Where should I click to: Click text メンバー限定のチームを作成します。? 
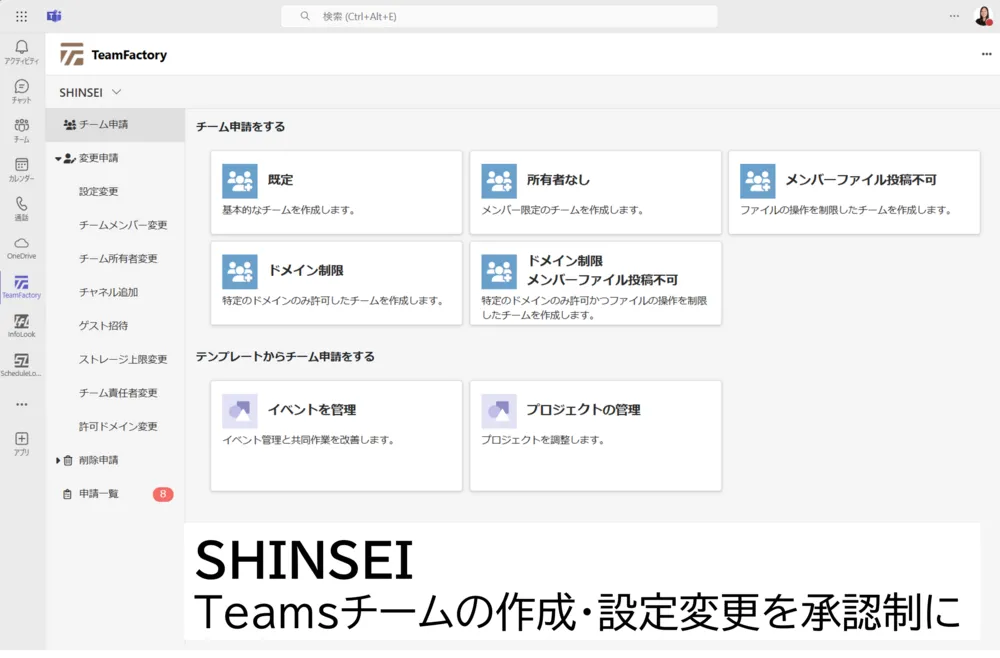pyautogui.click(x=563, y=210)
